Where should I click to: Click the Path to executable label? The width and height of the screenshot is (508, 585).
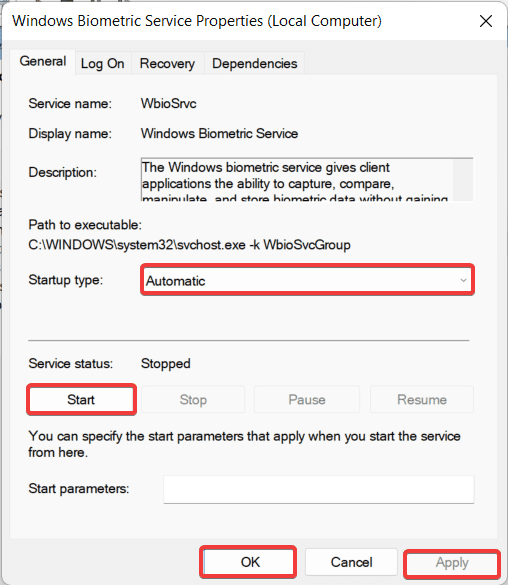coord(85,225)
